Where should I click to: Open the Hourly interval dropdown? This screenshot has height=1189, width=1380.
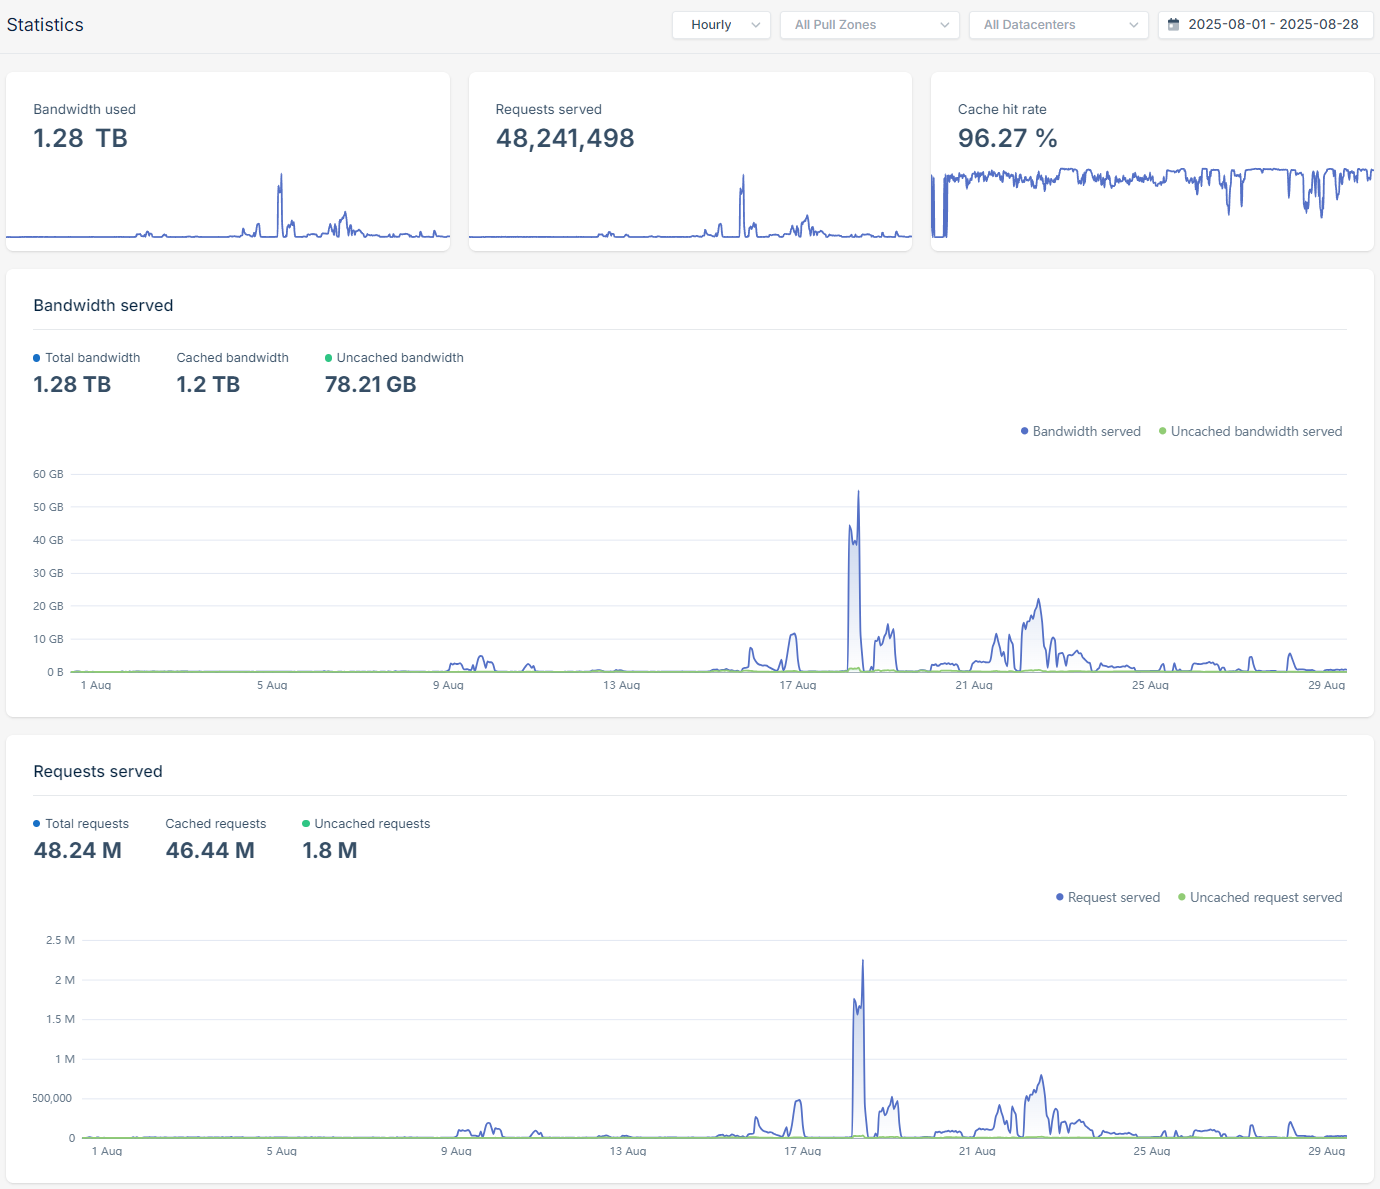point(721,25)
